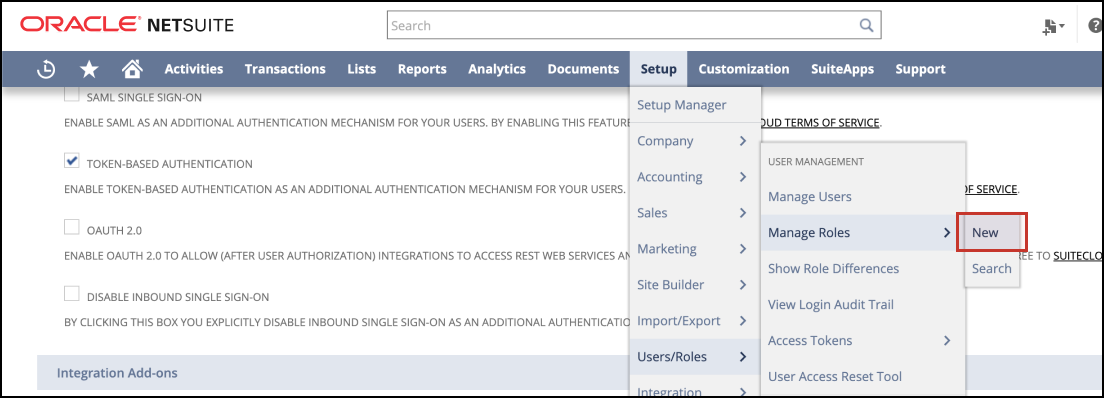Open the SuiteCloud terms link under OAuth 2.0
The height and width of the screenshot is (398, 1104).
point(1079,256)
